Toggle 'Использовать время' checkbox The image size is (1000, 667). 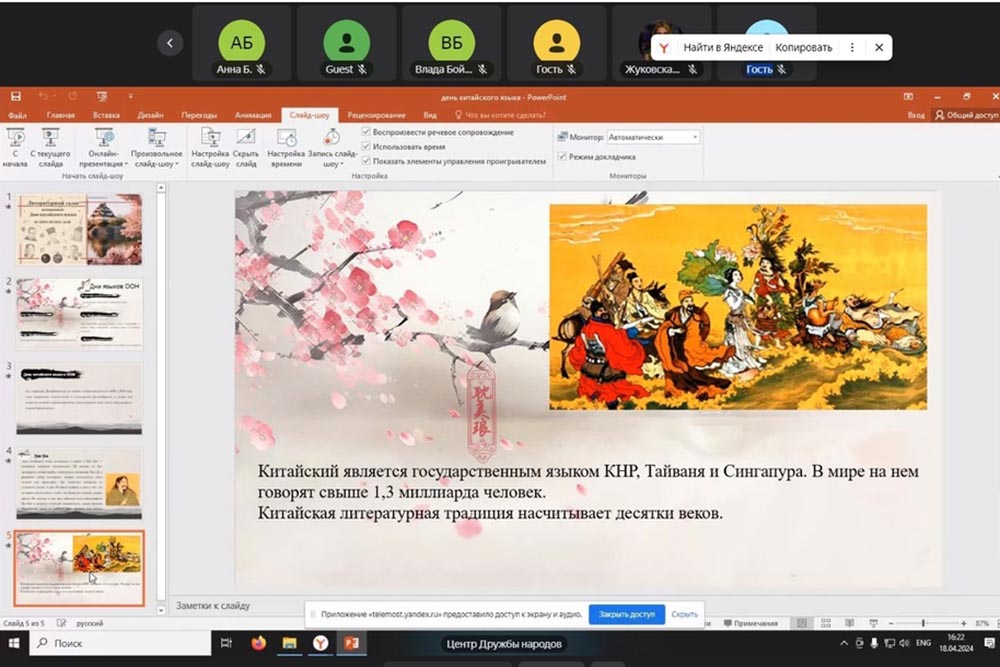367,146
